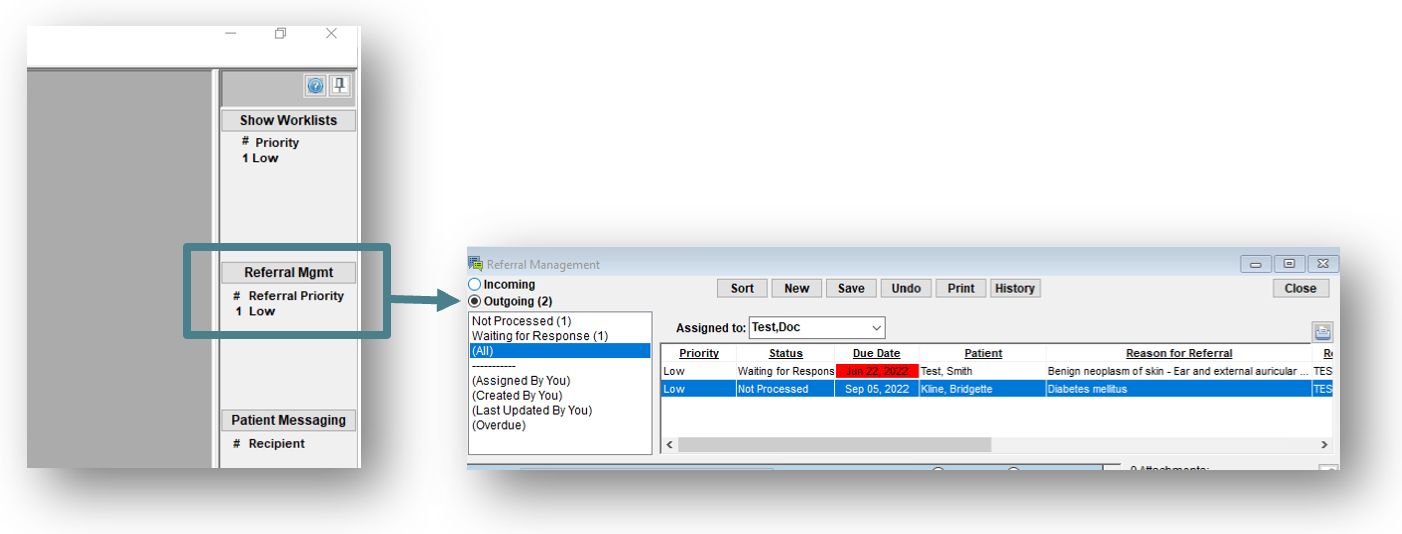Click the Print button

click(961, 288)
